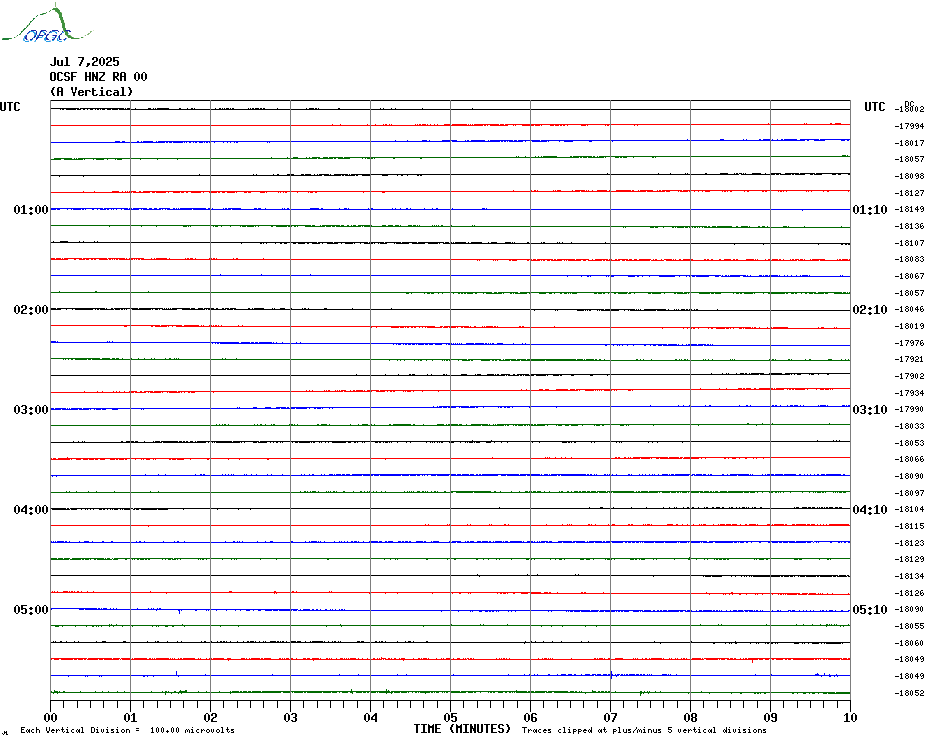Click the DC offset value -18136
The height and width of the screenshot is (744, 930).
point(909,226)
